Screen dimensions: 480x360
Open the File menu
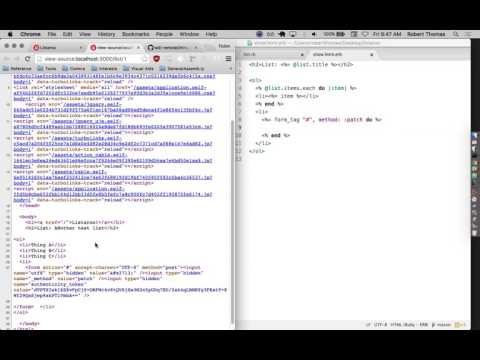[x=52, y=34]
